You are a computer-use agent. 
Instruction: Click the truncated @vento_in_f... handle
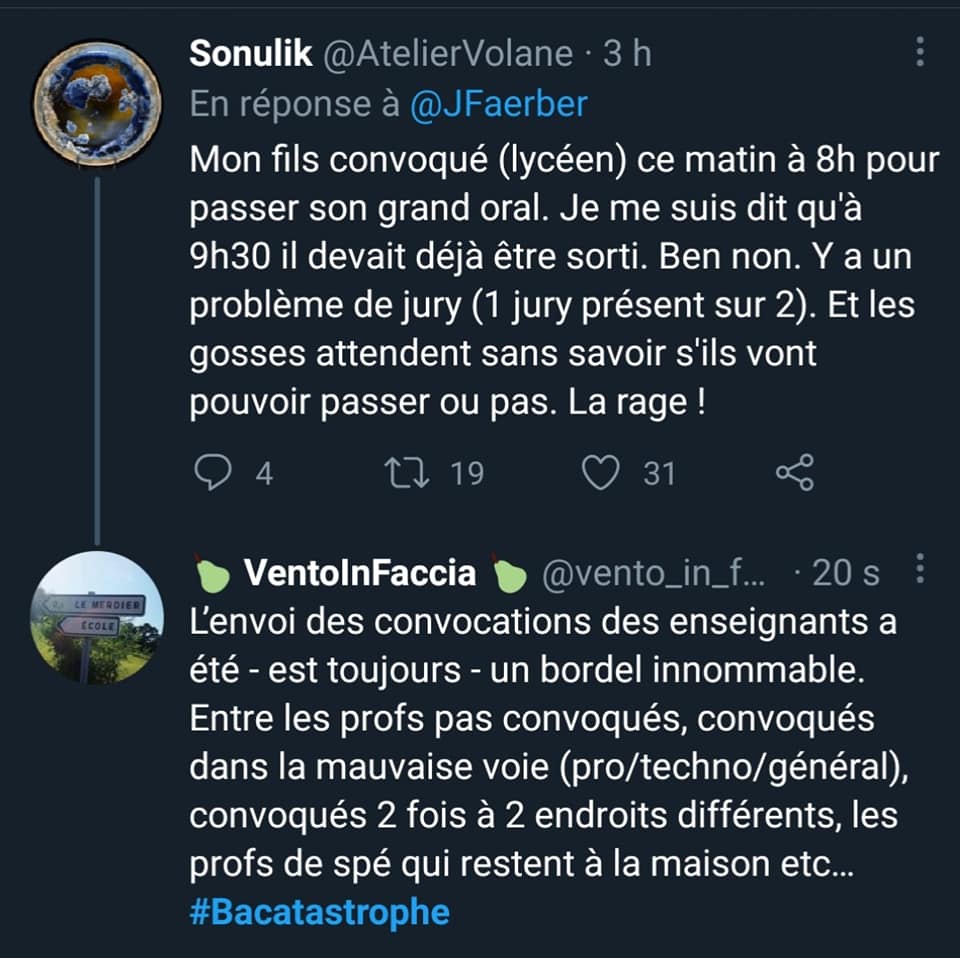point(654,573)
